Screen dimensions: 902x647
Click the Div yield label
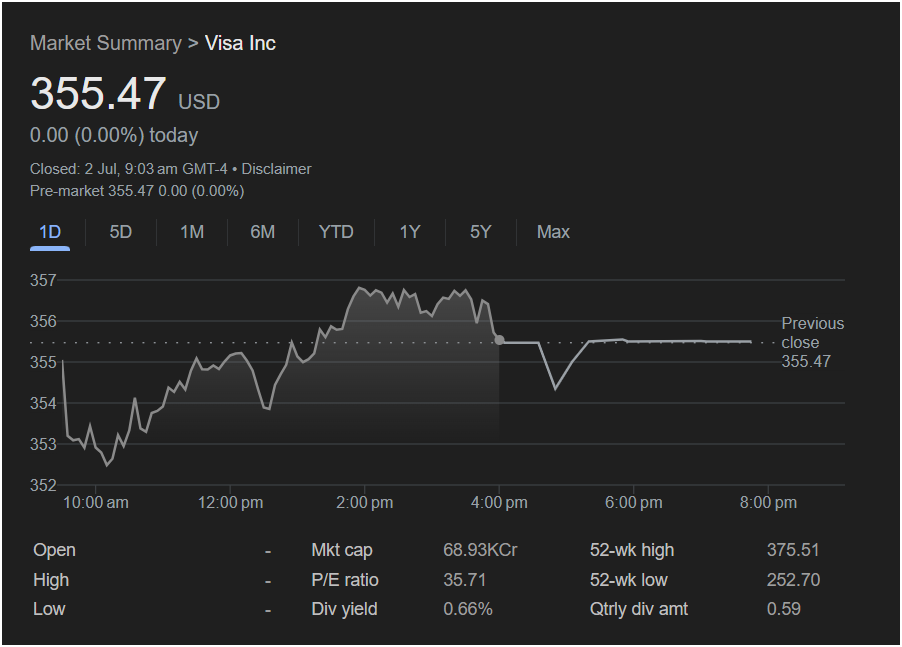(344, 610)
